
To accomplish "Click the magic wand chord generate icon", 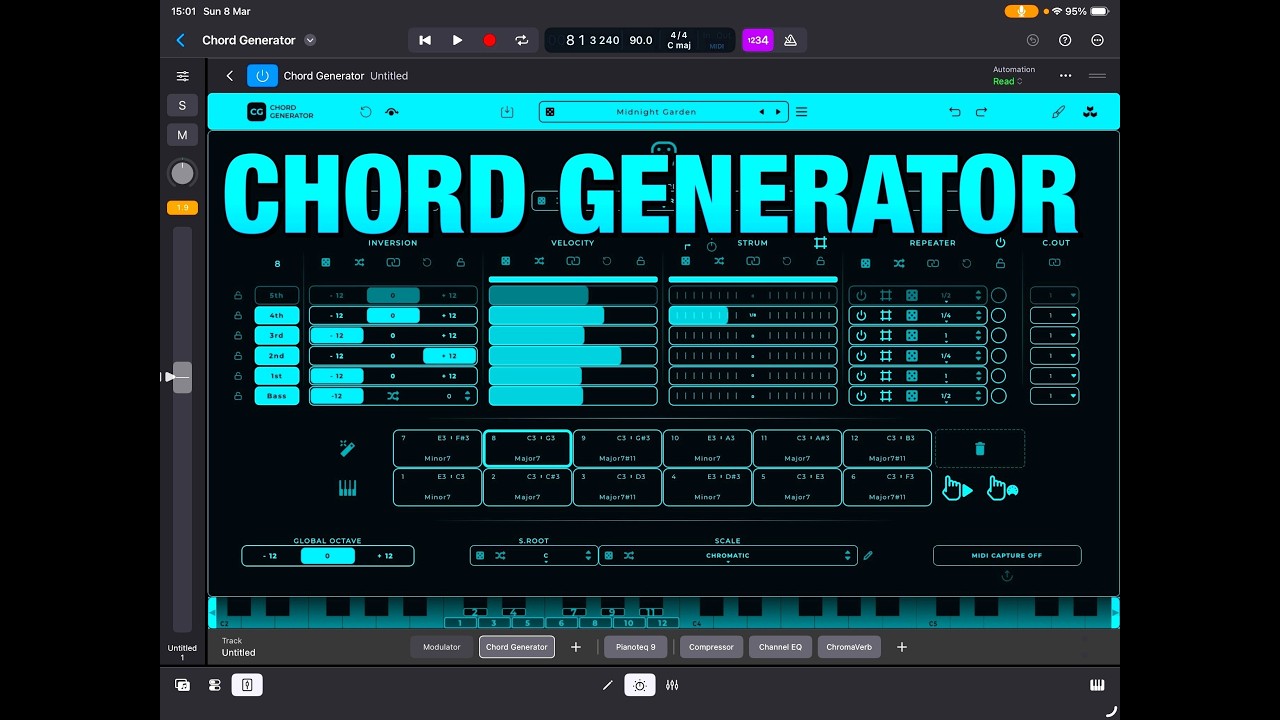I will coord(347,448).
